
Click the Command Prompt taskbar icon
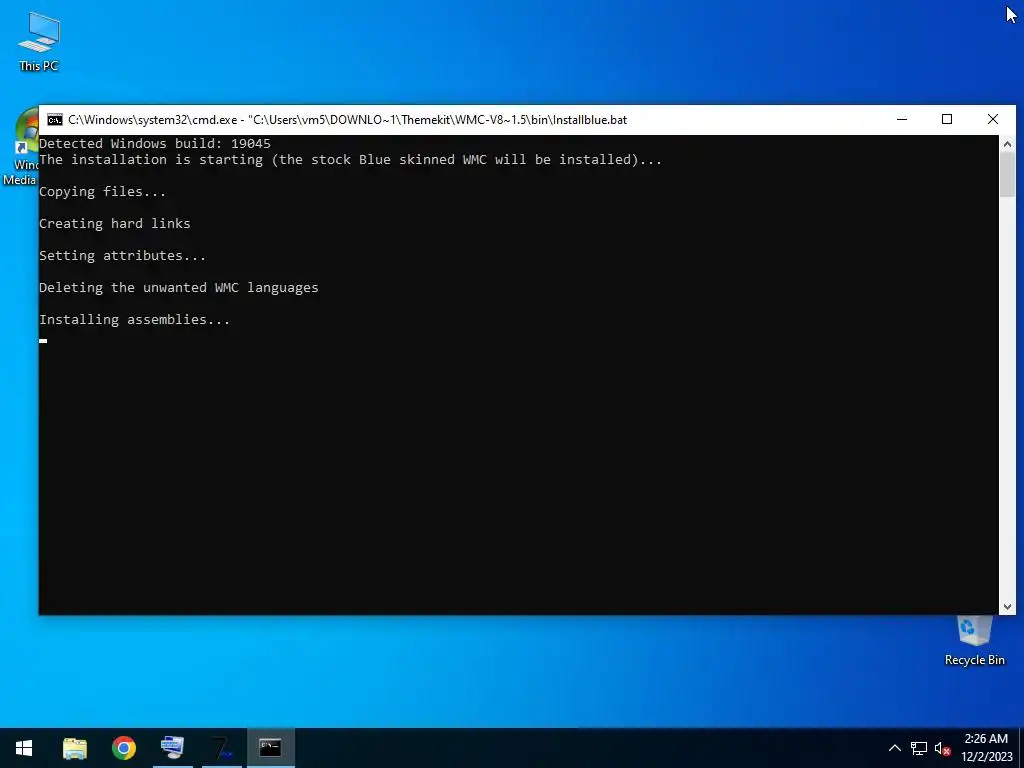point(270,748)
